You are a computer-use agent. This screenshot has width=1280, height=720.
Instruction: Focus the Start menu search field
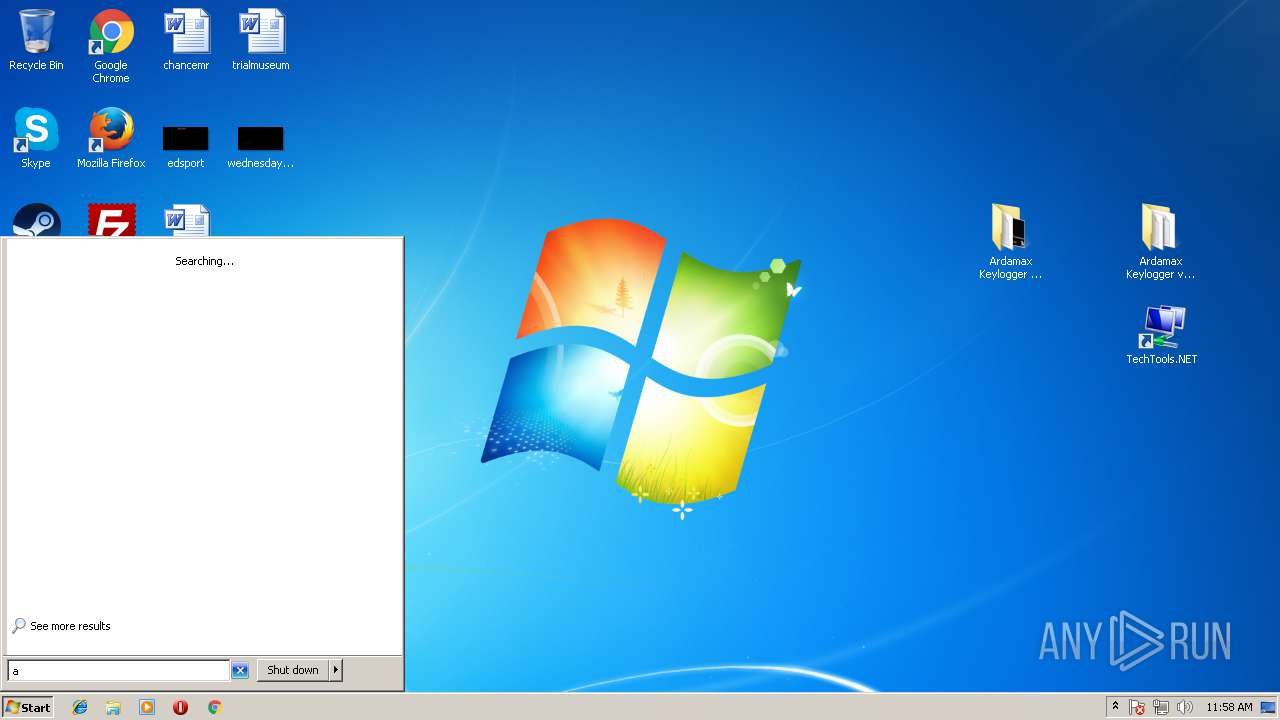[119, 670]
